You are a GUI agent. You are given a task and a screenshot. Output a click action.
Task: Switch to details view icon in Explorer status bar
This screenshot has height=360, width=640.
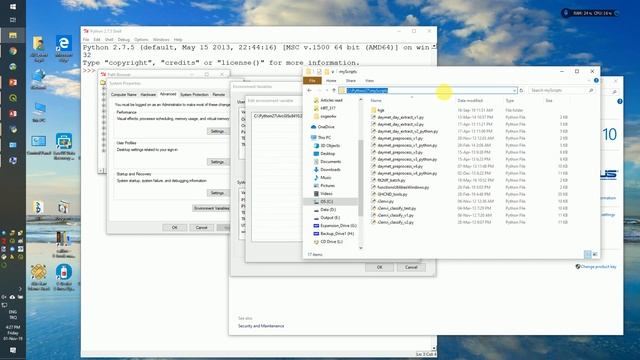coord(588,254)
